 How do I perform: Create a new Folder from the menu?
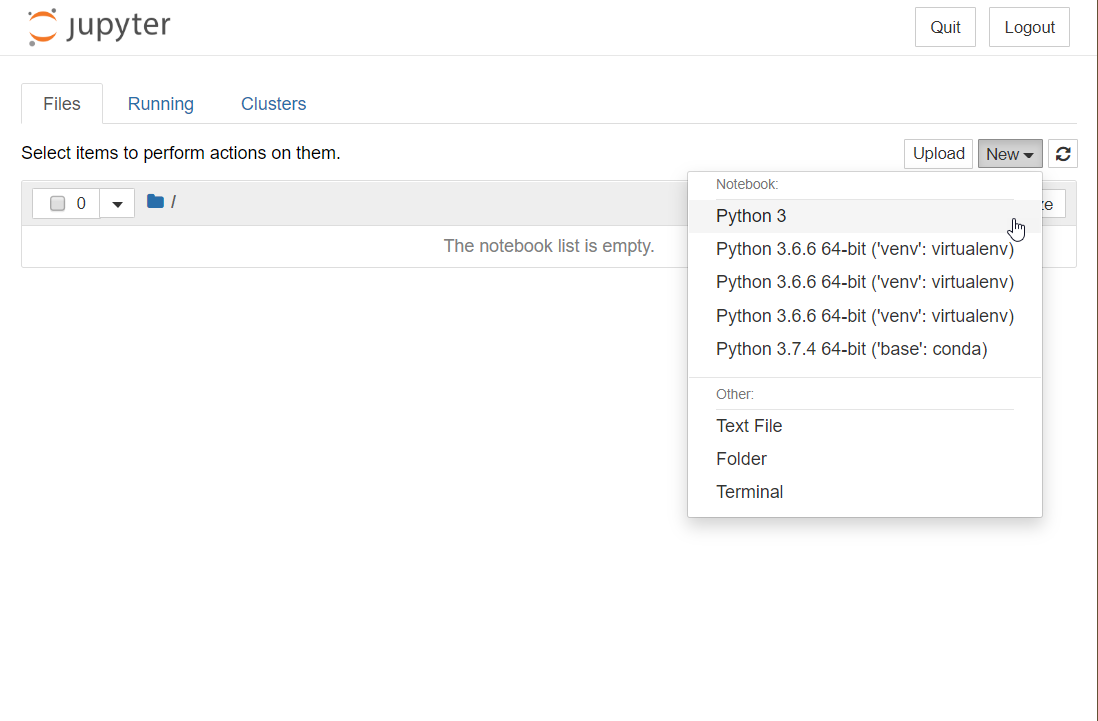click(x=741, y=458)
